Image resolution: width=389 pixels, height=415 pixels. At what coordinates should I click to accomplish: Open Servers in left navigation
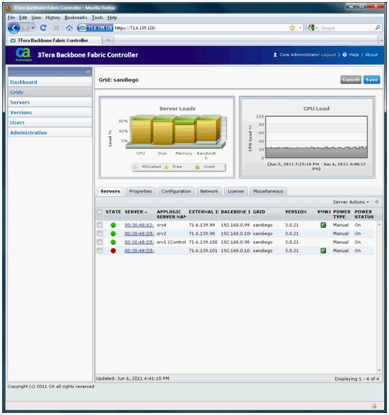[50, 102]
